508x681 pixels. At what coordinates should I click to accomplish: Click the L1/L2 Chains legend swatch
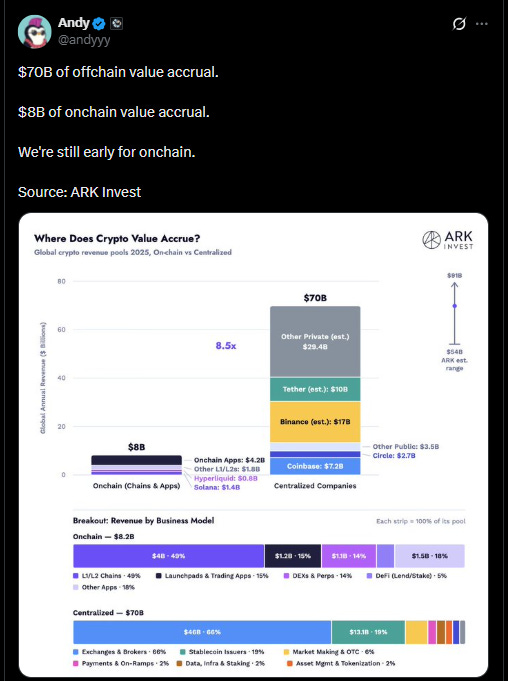[x=76, y=576]
